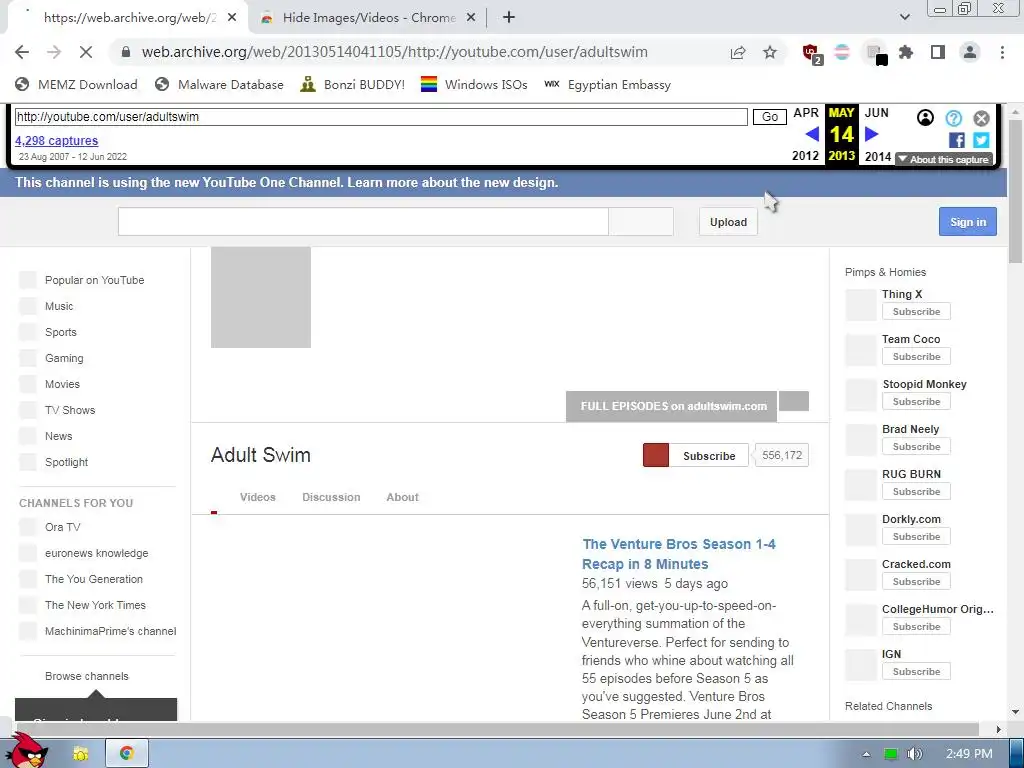Open the Extensions puzzle piece menu
This screenshot has width=1024, height=768.
point(906,52)
